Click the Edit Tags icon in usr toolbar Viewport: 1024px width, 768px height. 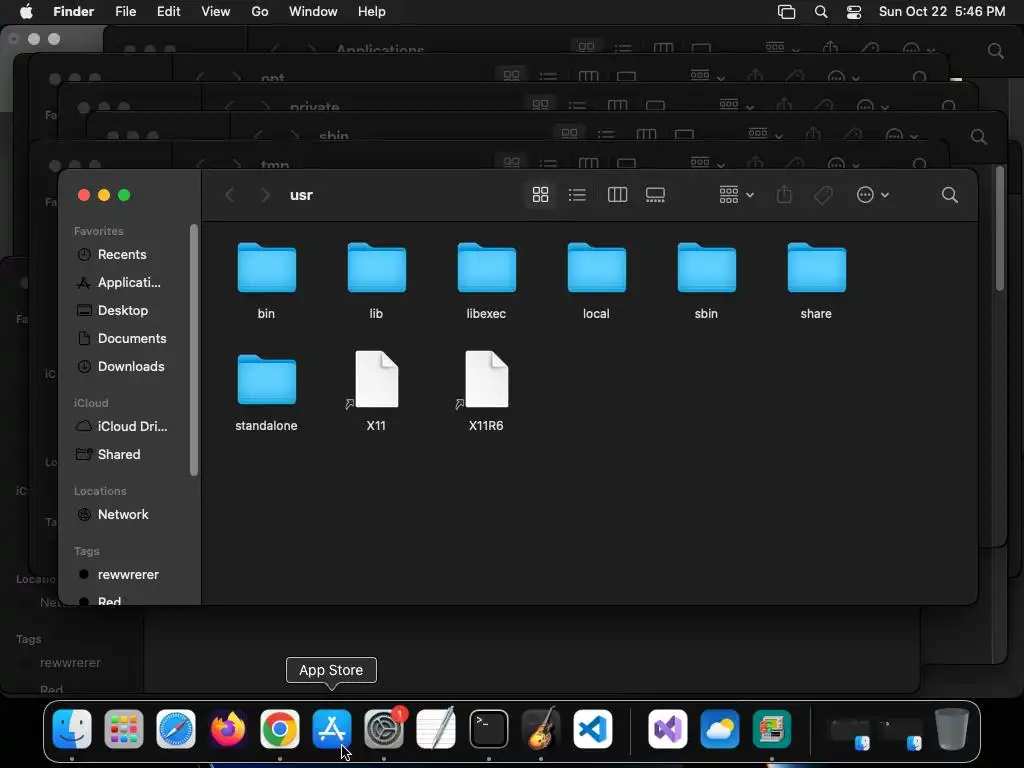824,195
